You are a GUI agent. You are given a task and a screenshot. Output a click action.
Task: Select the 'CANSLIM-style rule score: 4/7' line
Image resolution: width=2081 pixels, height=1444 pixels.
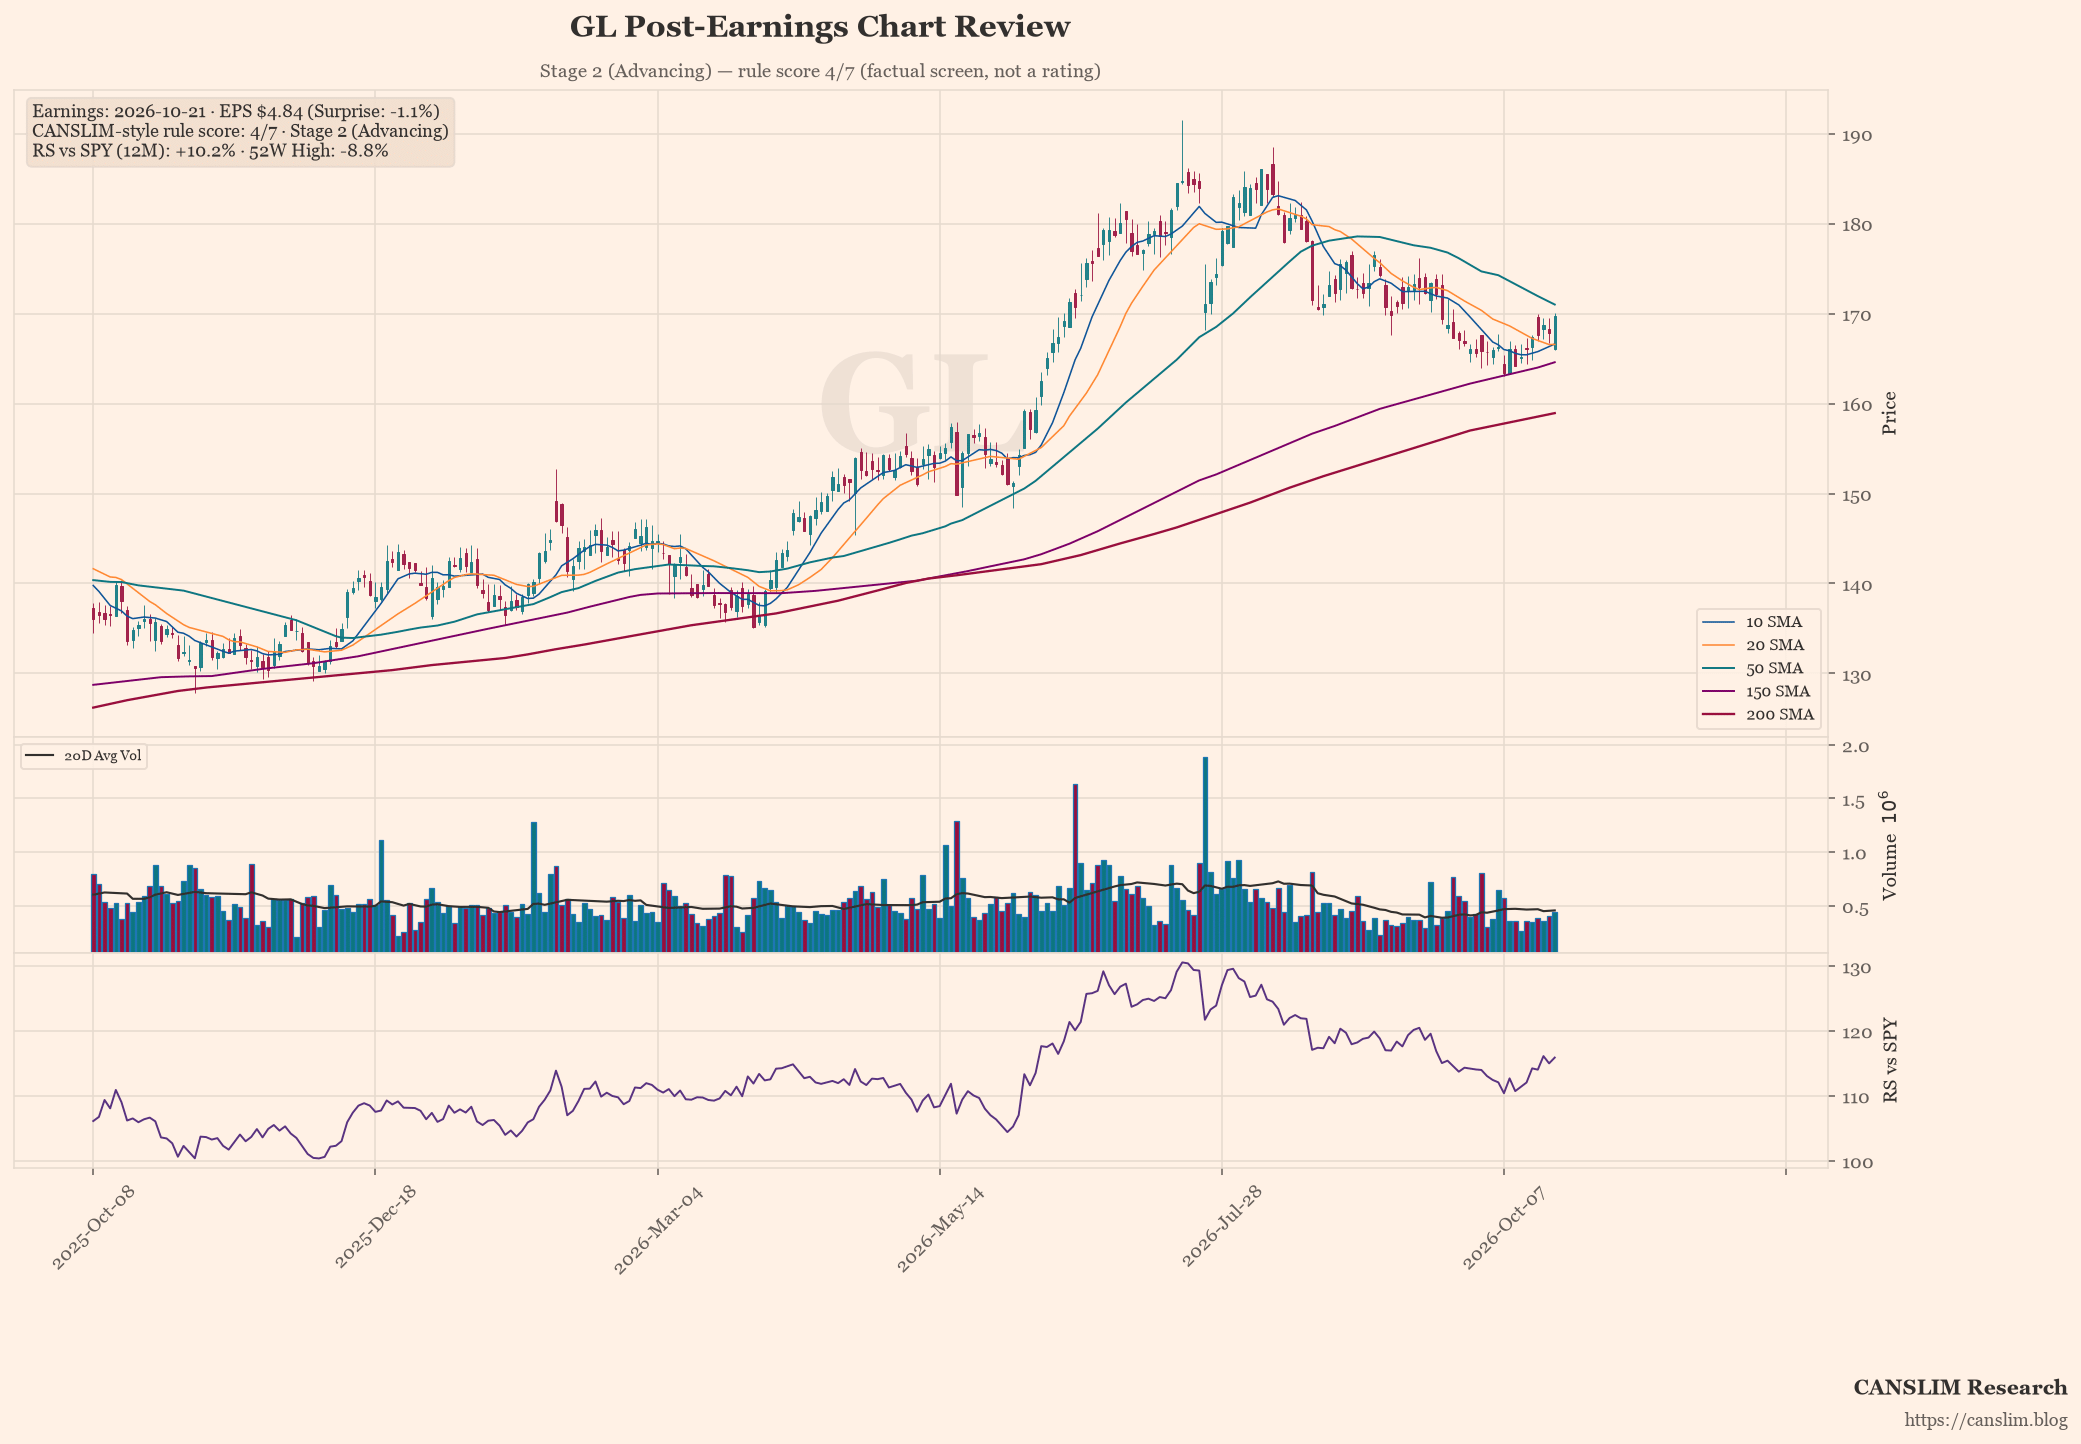pyautogui.click(x=240, y=131)
